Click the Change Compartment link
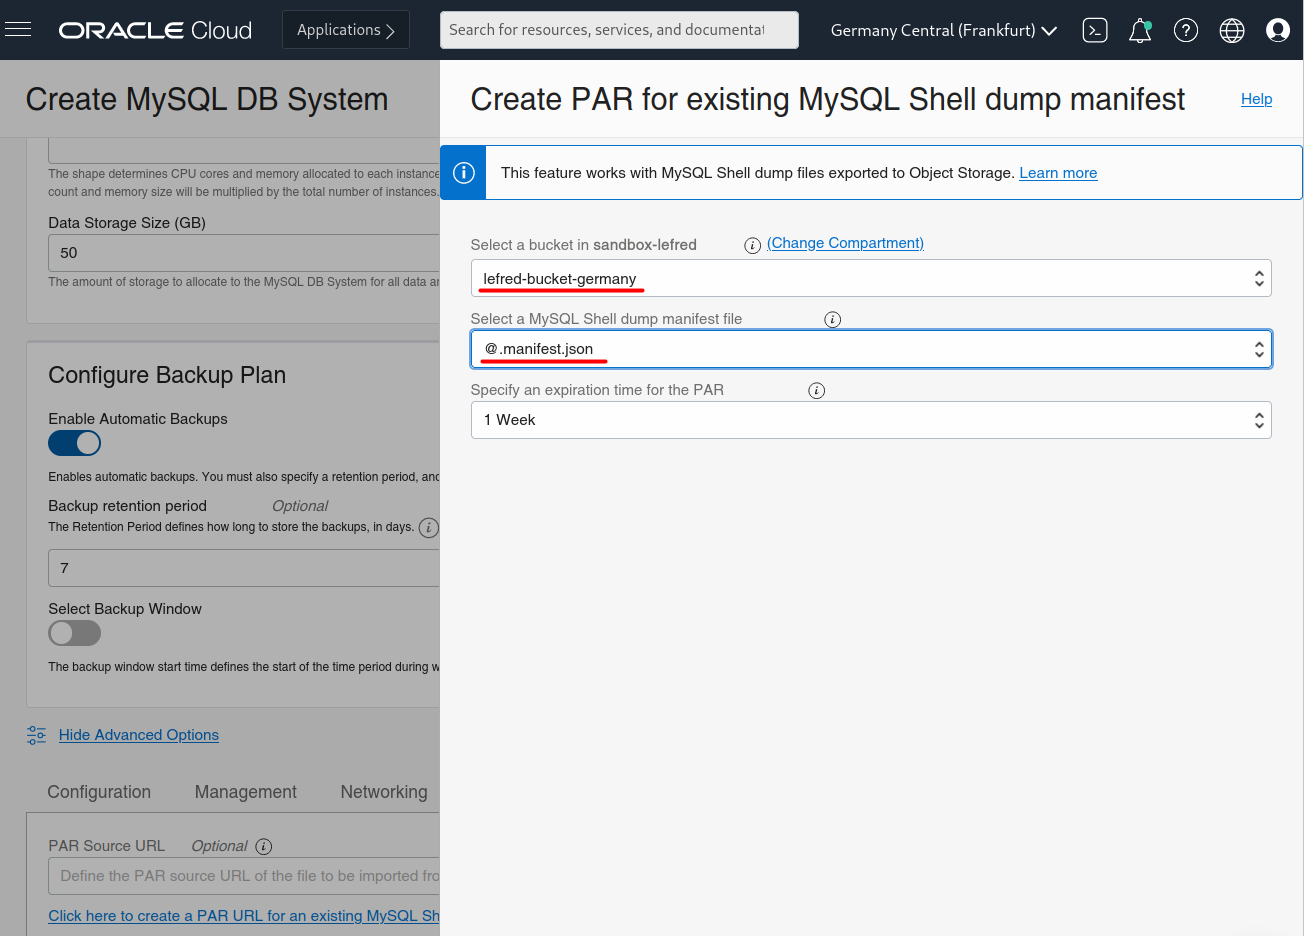Image resolution: width=1311 pixels, height=936 pixels. [x=845, y=243]
